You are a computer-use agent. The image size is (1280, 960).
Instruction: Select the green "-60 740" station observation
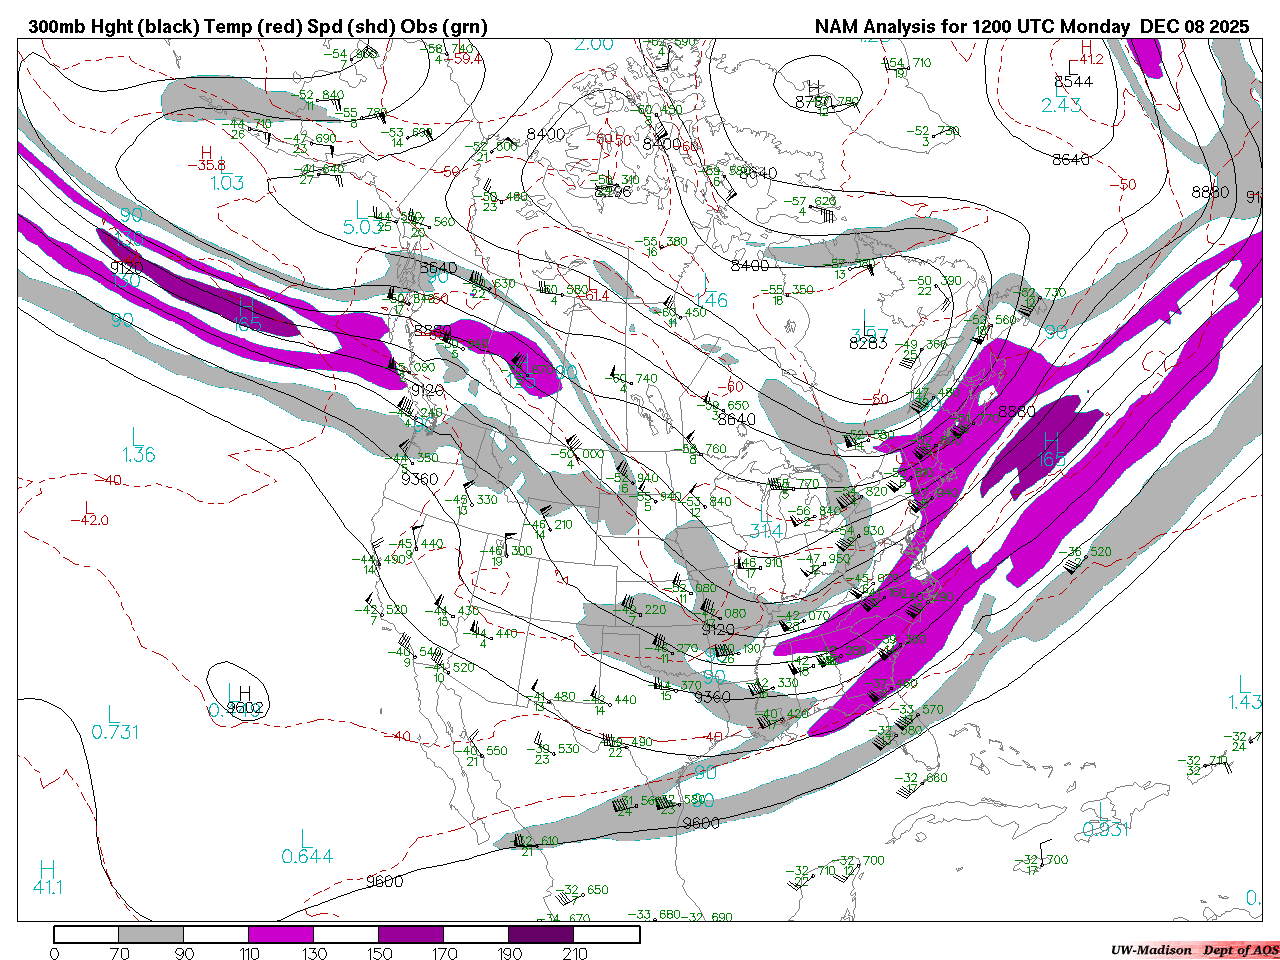pyautogui.click(x=633, y=378)
